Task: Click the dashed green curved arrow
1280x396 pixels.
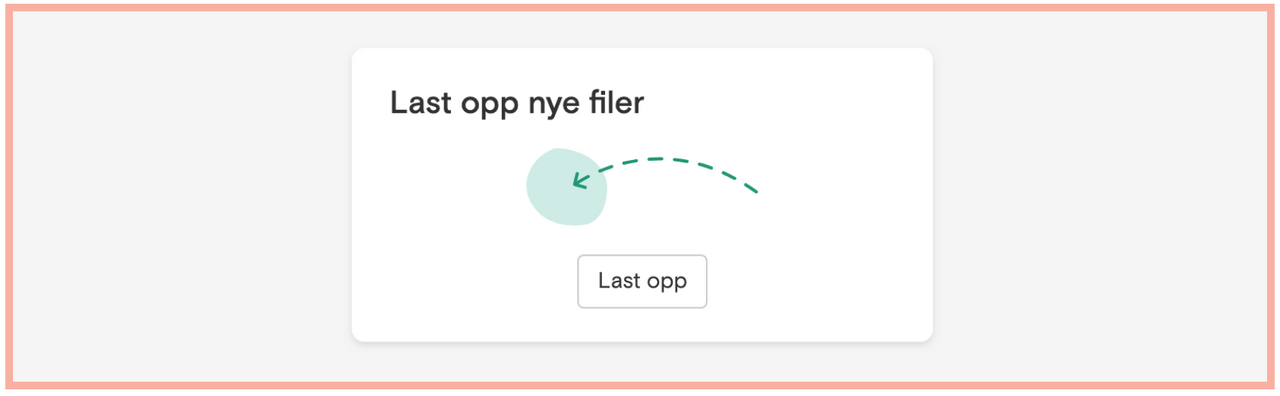Action: [x=665, y=173]
